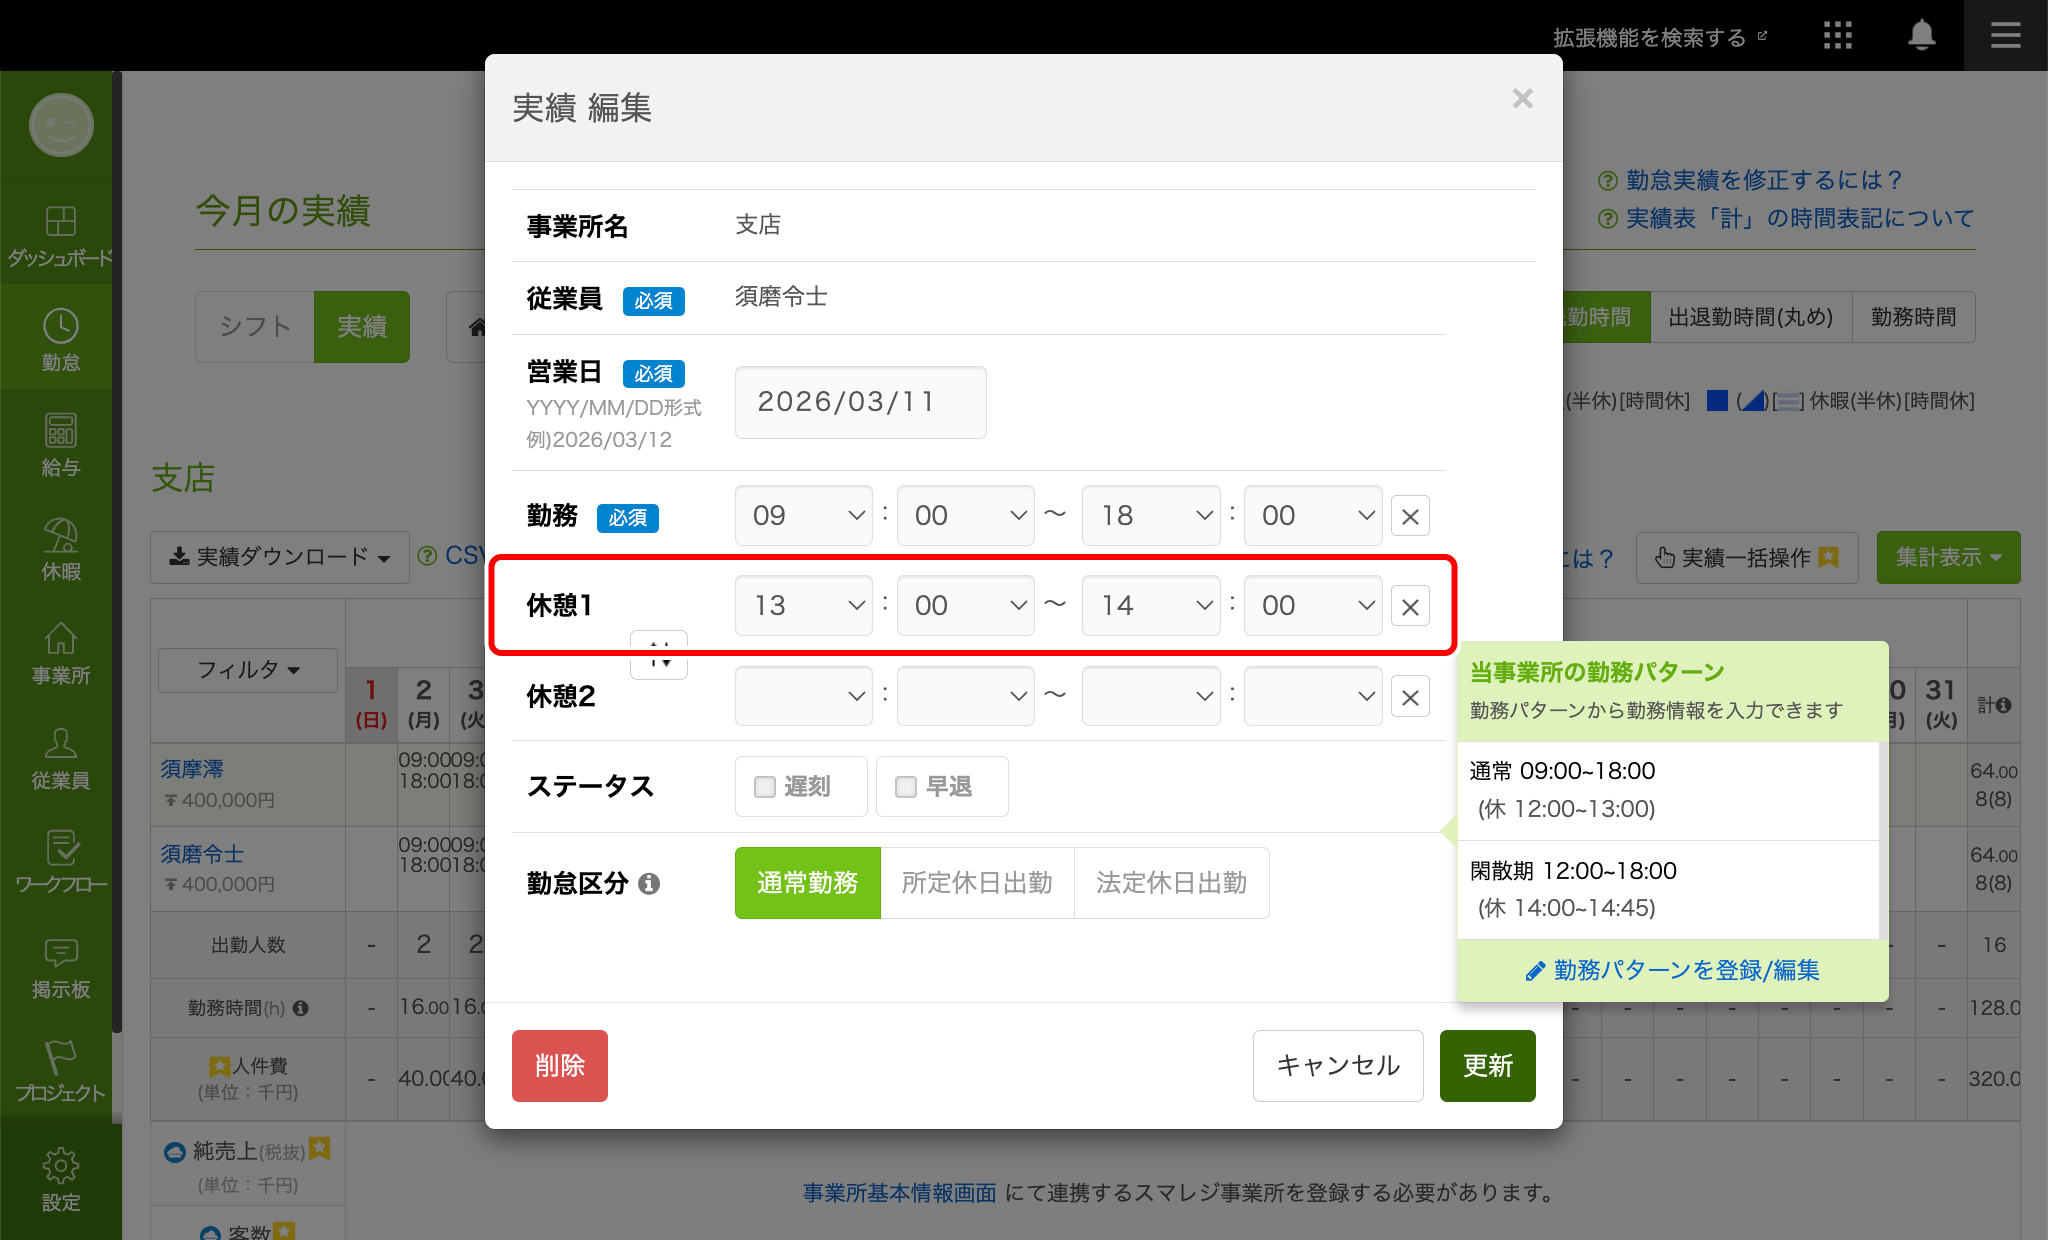2048x1240 pixels.
Task: Check the 遅刻 late checkbox
Action: point(765,787)
